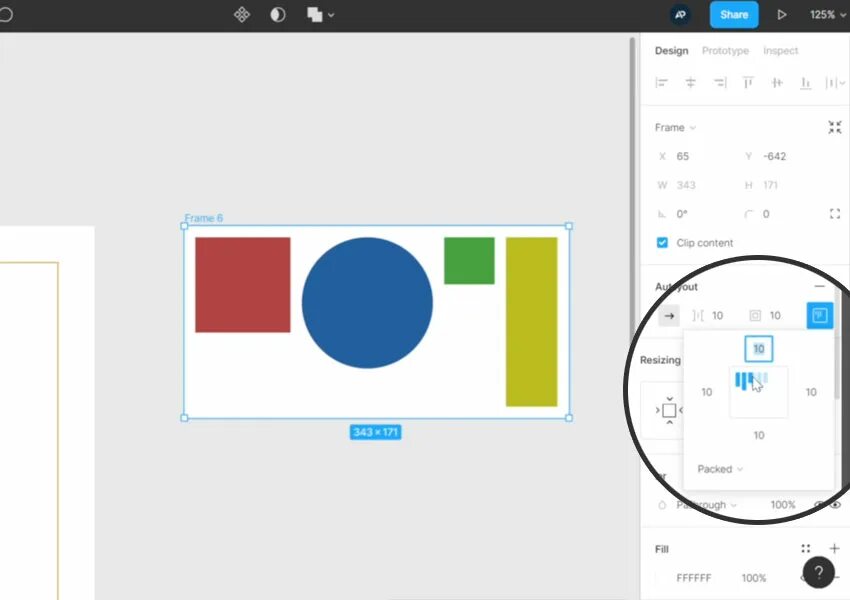Click the right padding value in popup
This screenshot has width=850, height=600.
(x=811, y=392)
